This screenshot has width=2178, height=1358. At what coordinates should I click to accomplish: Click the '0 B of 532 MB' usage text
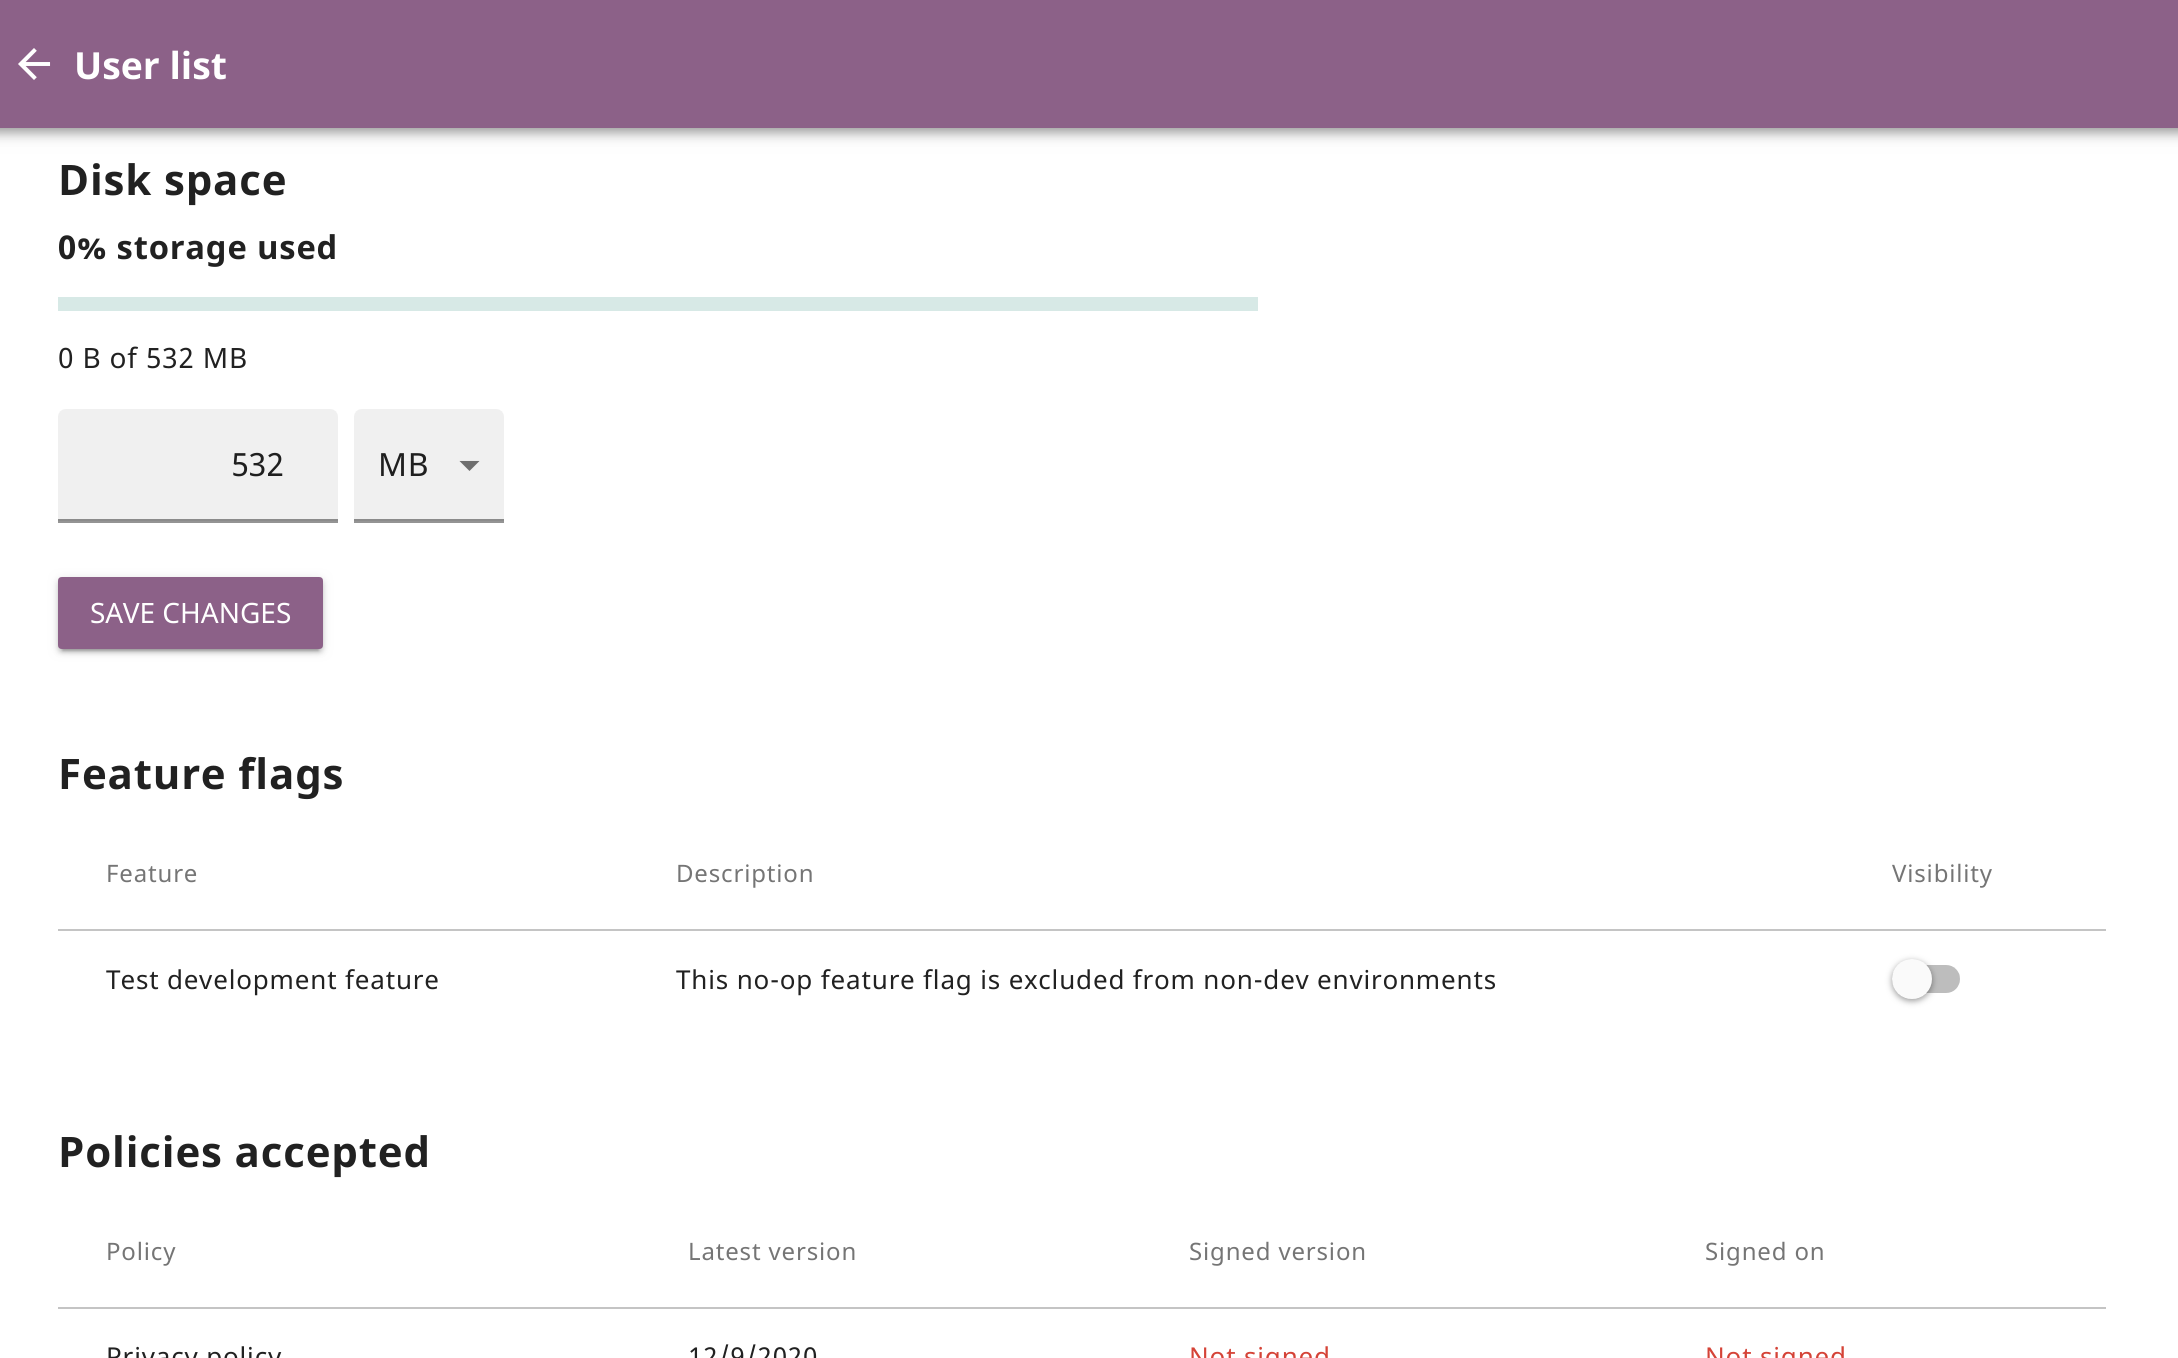(x=152, y=358)
